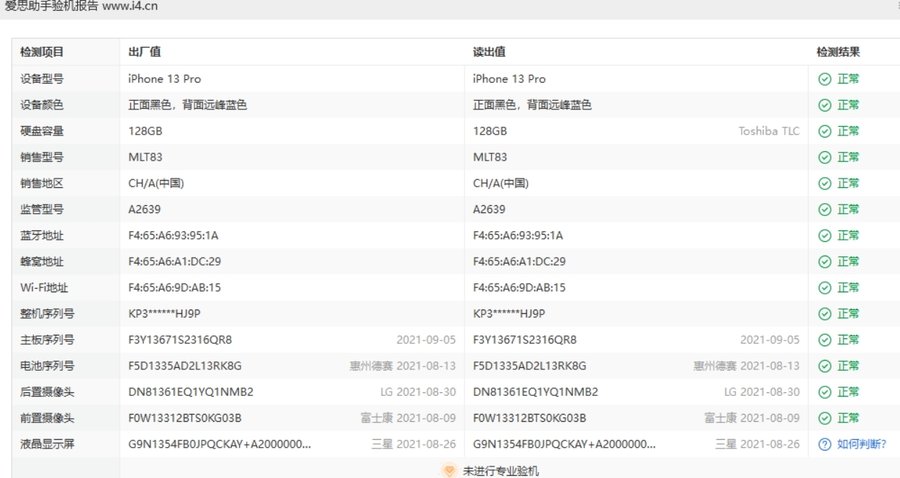Image resolution: width=900 pixels, height=478 pixels.
Task: Click the 正常 result text in 硬盘容量 row
Action: tap(848, 131)
